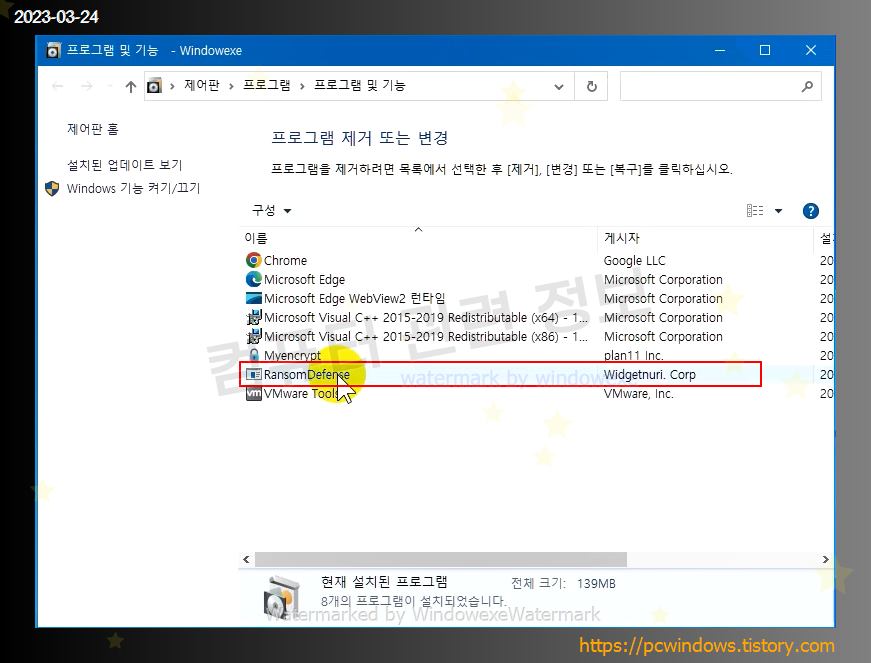The height and width of the screenshot is (663, 871).
Task: Click the horizontal scrollbar thumb
Action: point(441,559)
